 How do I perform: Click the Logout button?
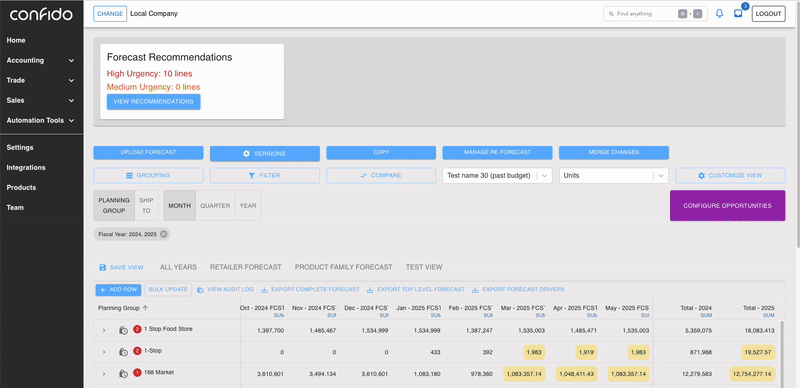(768, 14)
